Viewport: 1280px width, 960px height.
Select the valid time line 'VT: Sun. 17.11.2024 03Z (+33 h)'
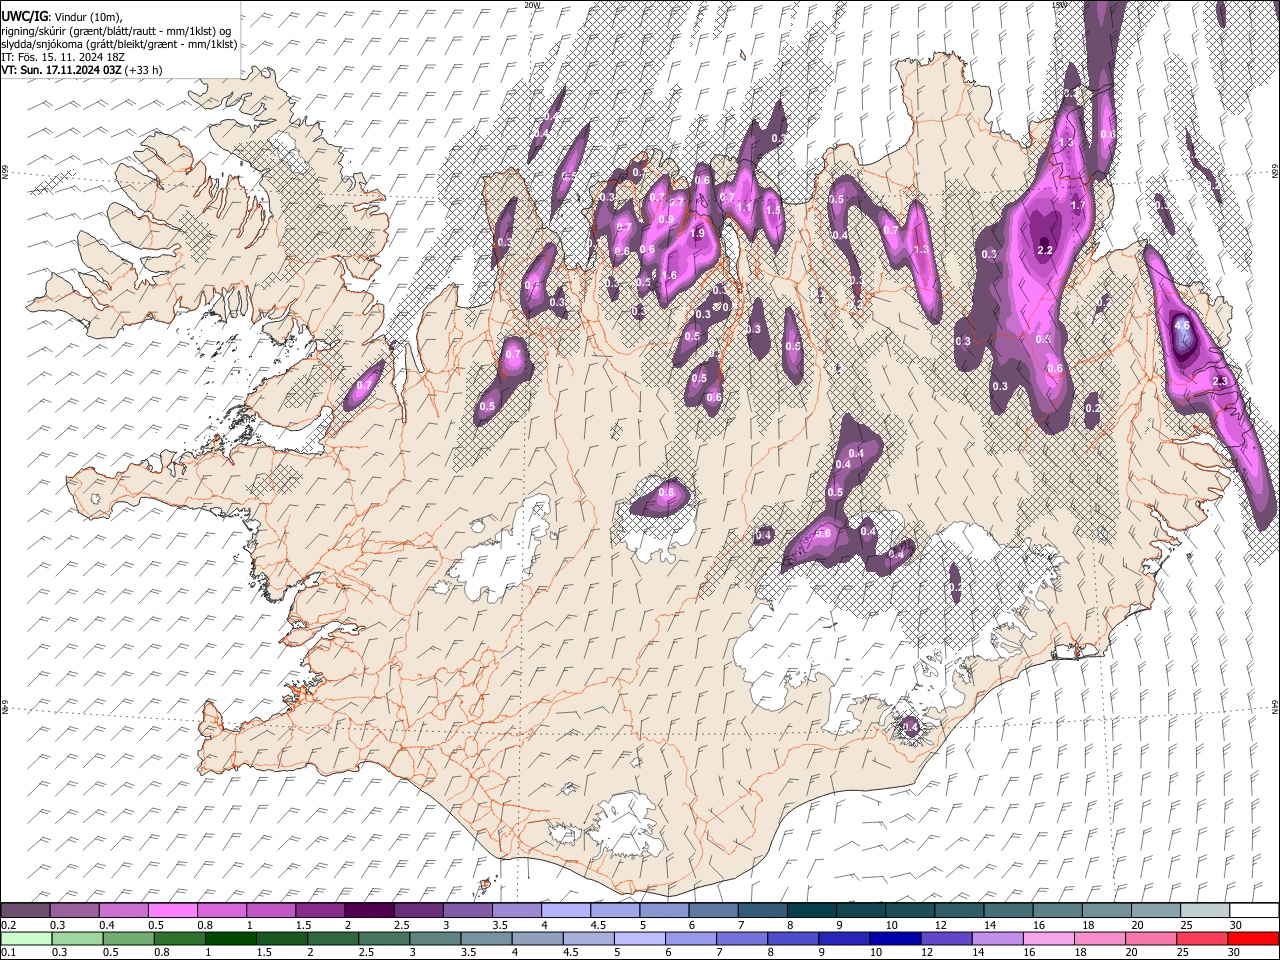coord(82,70)
